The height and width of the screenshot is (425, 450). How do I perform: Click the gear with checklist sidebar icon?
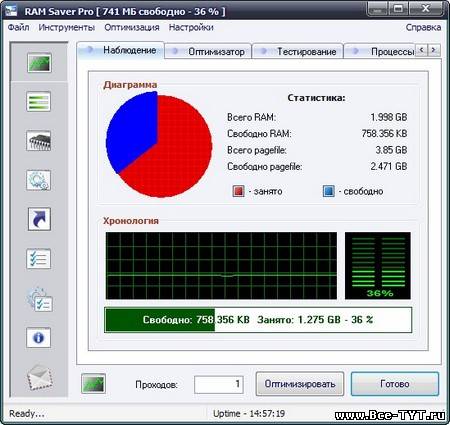click(40, 299)
